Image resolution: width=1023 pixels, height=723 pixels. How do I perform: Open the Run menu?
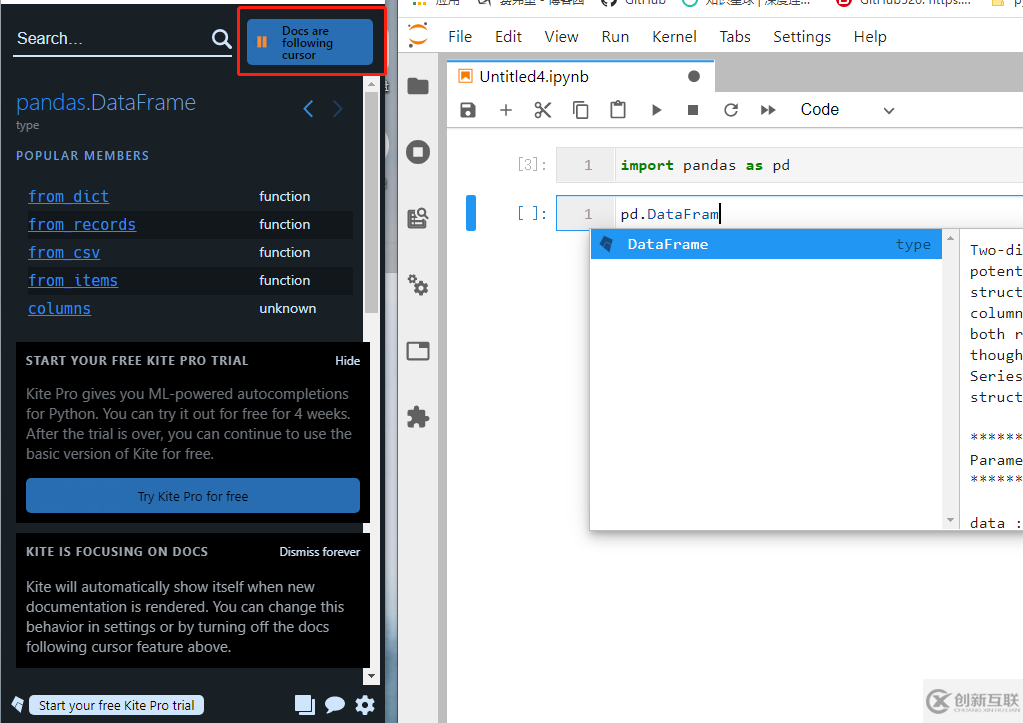pos(615,37)
